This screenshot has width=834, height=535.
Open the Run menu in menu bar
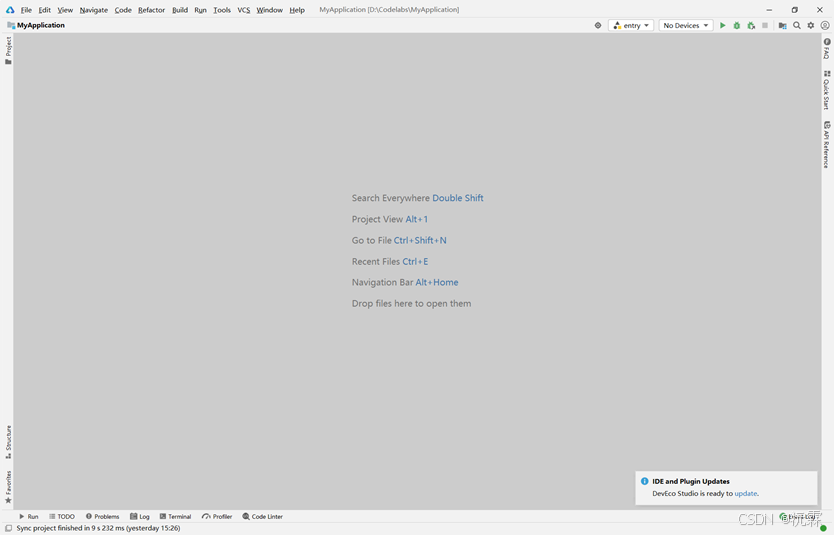(x=201, y=10)
